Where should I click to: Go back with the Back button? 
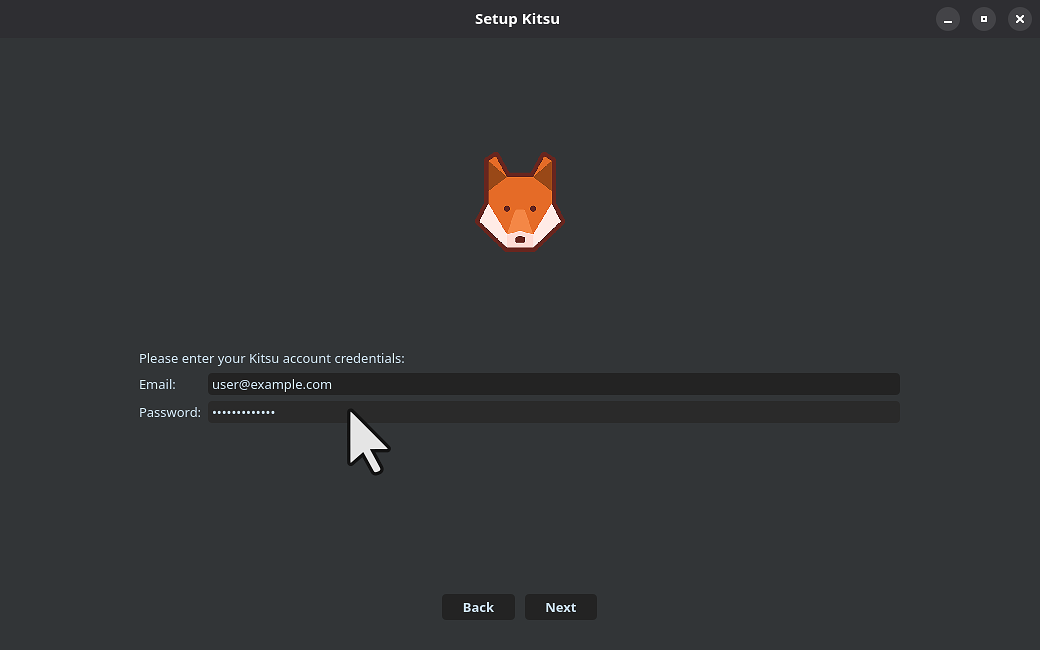tap(478, 607)
